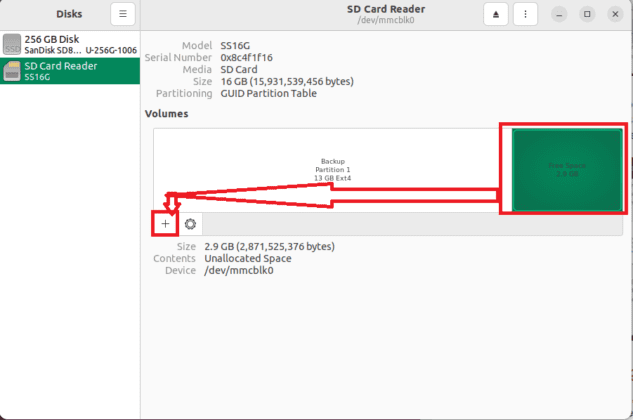Minimize the Disks window
This screenshot has width=633, height=420.
(x=560, y=14)
